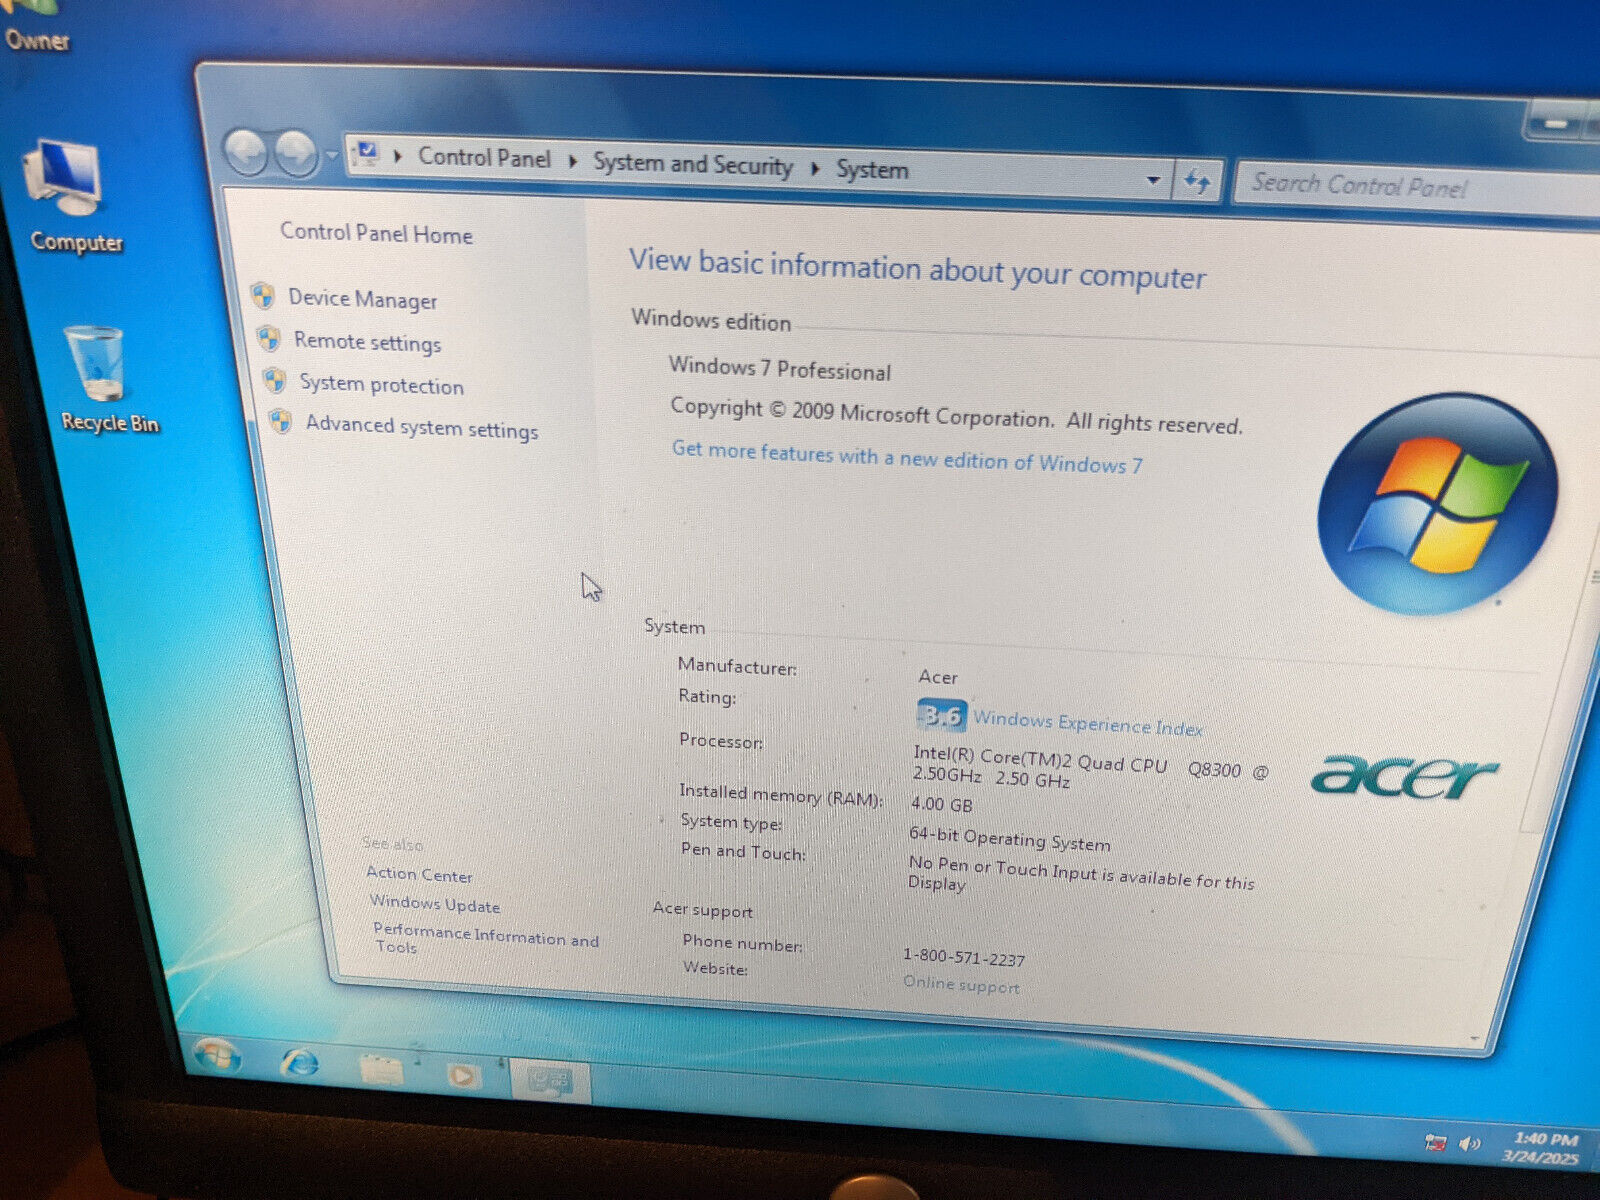Open the Windows Experience Index link

click(1088, 723)
